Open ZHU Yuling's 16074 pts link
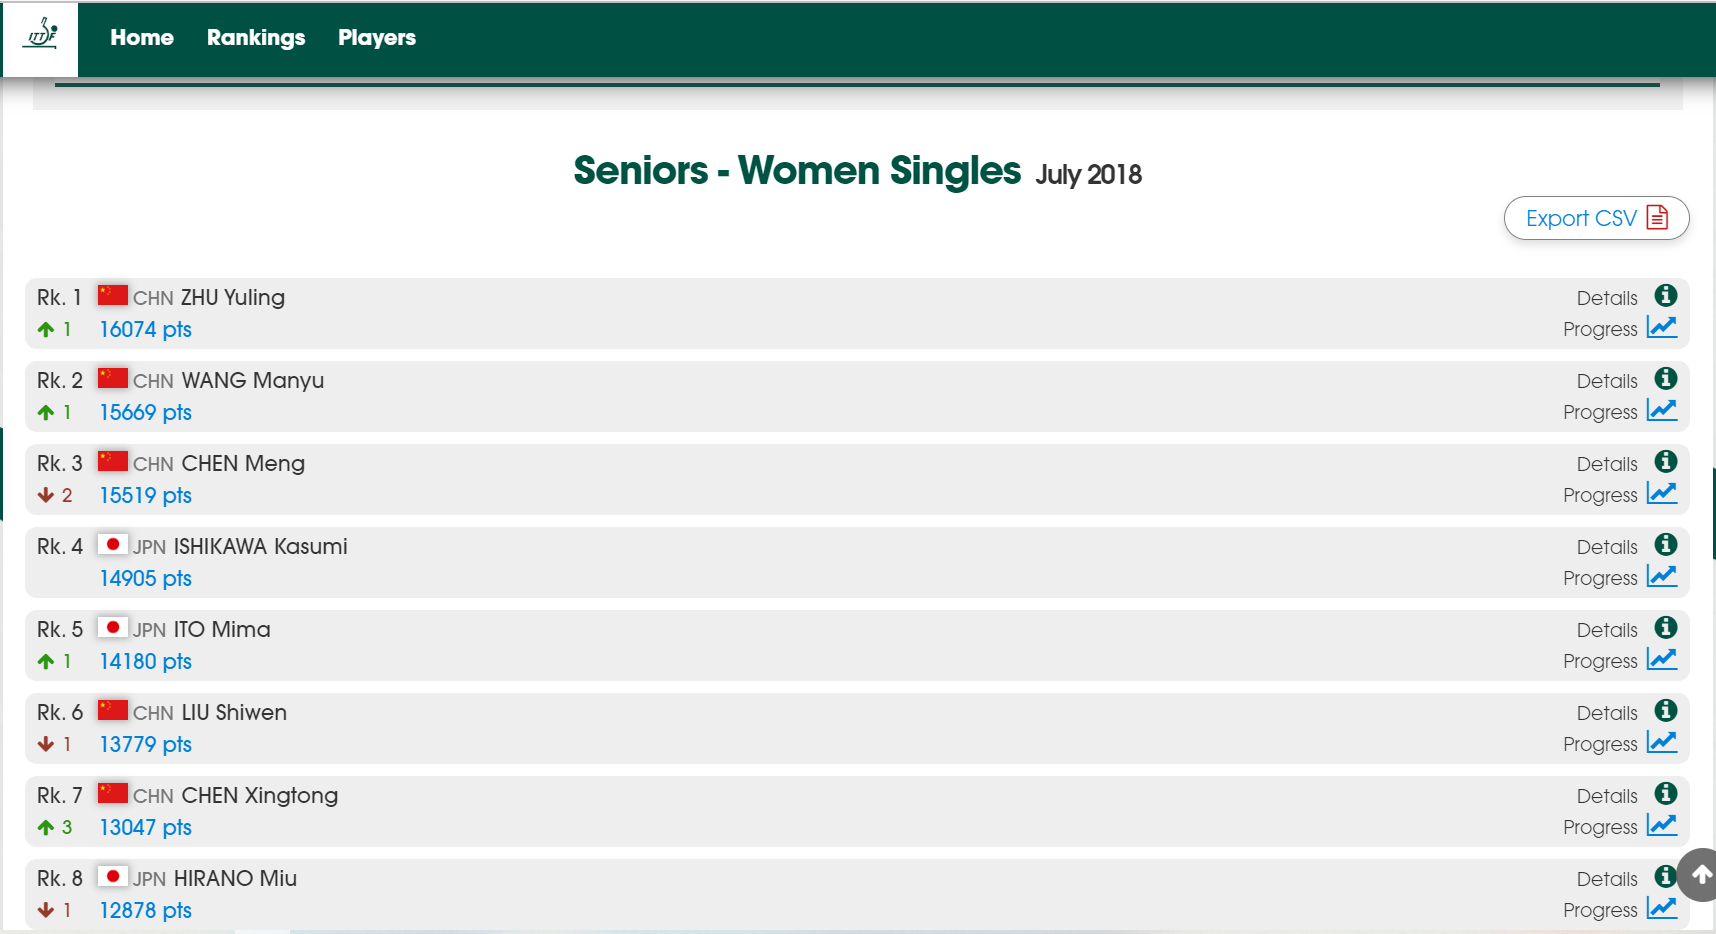This screenshot has width=1716, height=934. pyautogui.click(x=145, y=329)
